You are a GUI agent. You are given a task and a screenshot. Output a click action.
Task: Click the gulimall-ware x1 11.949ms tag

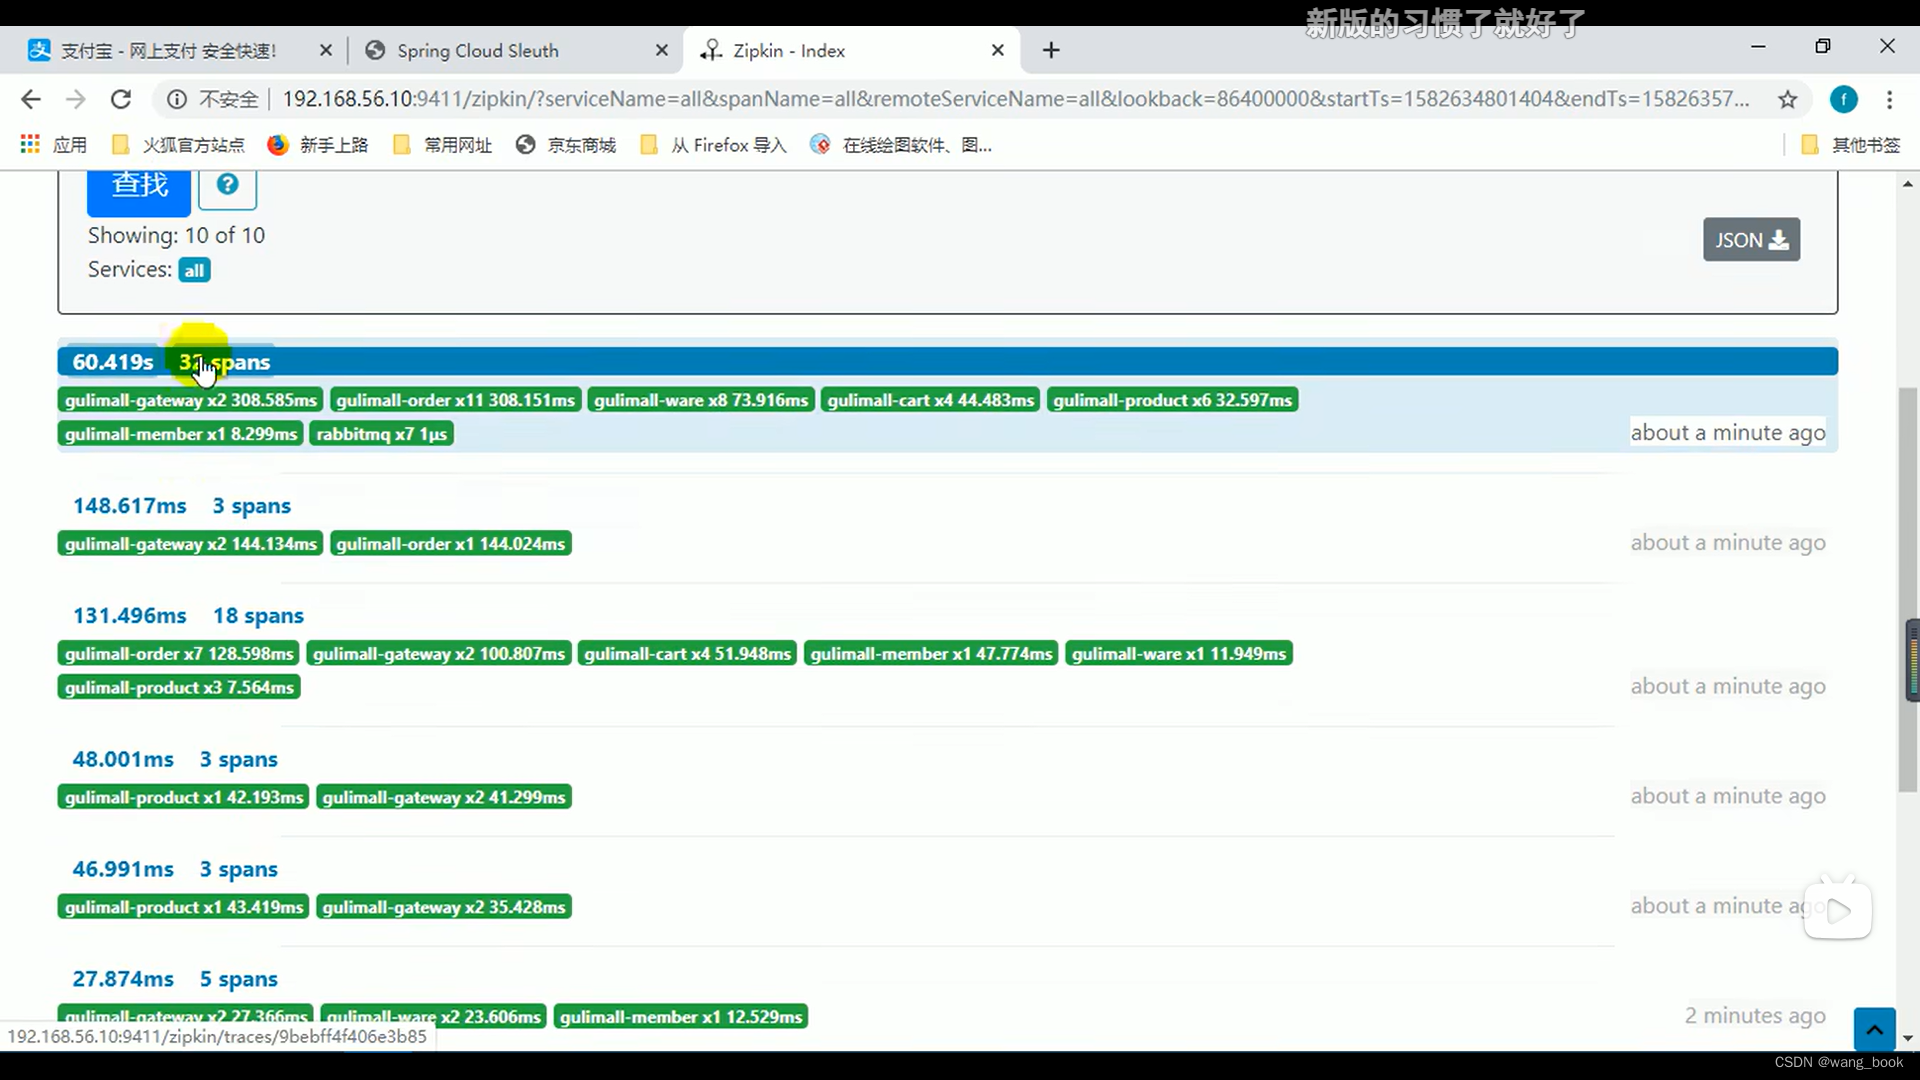(1179, 654)
